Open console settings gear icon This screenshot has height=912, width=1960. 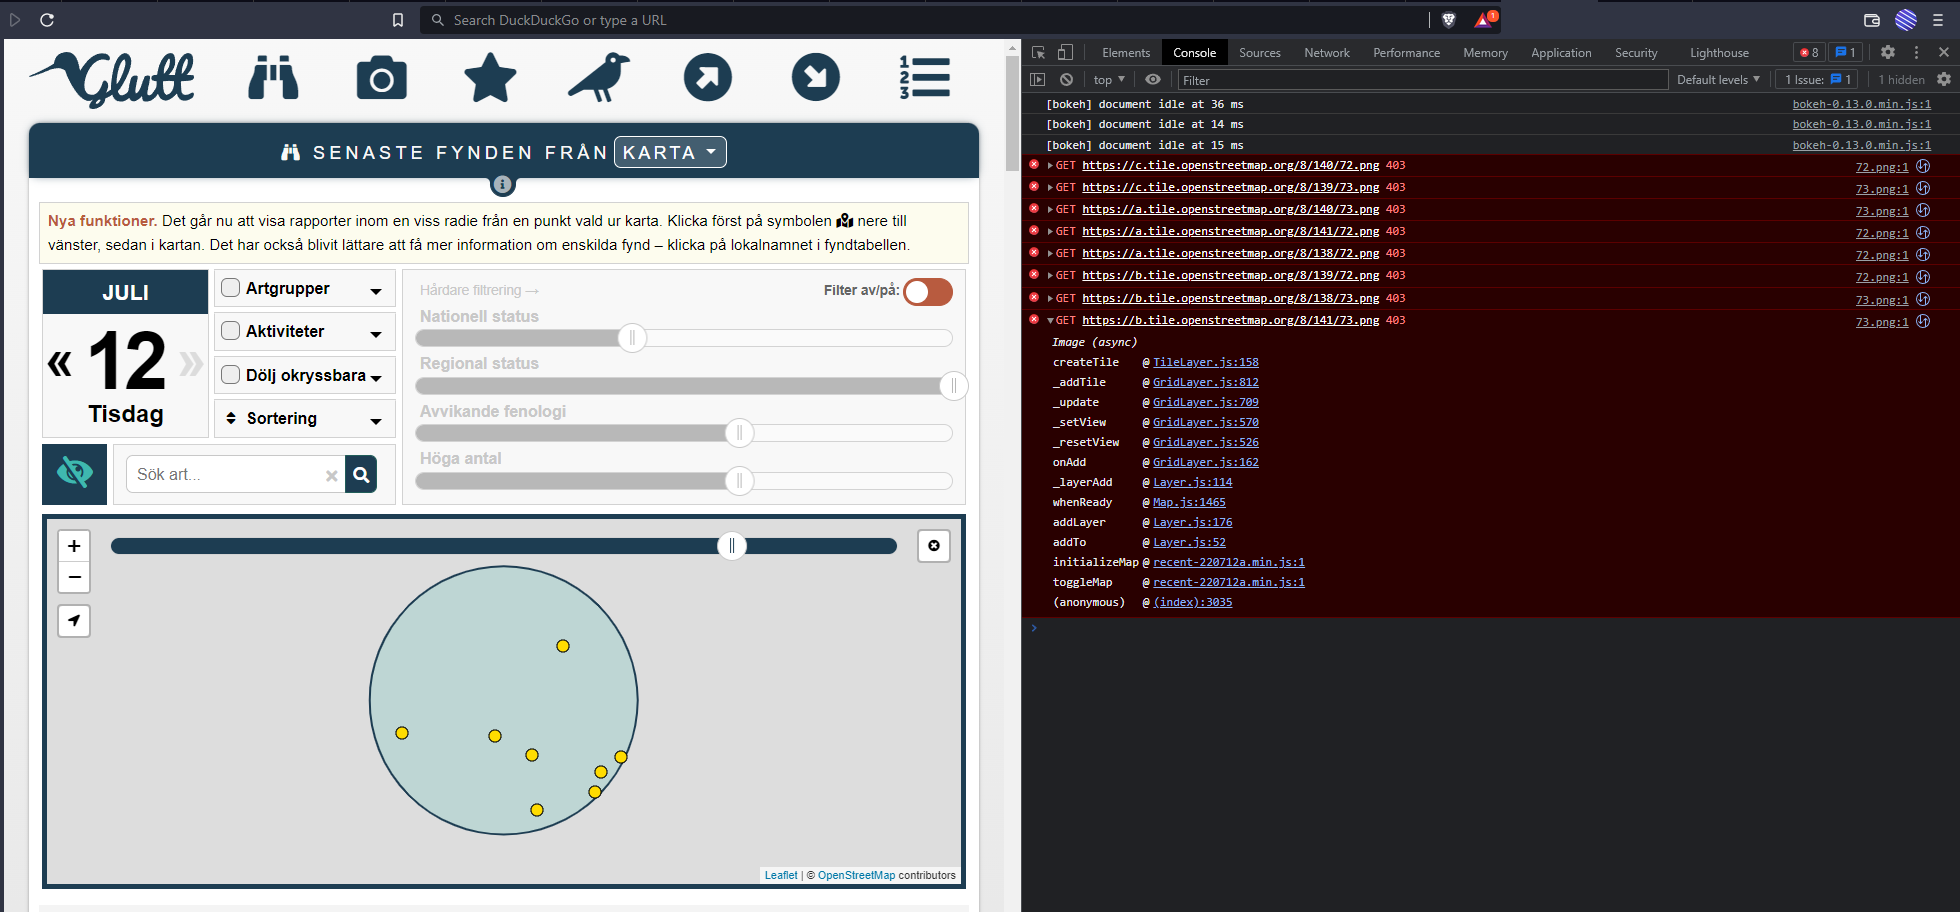(1944, 80)
